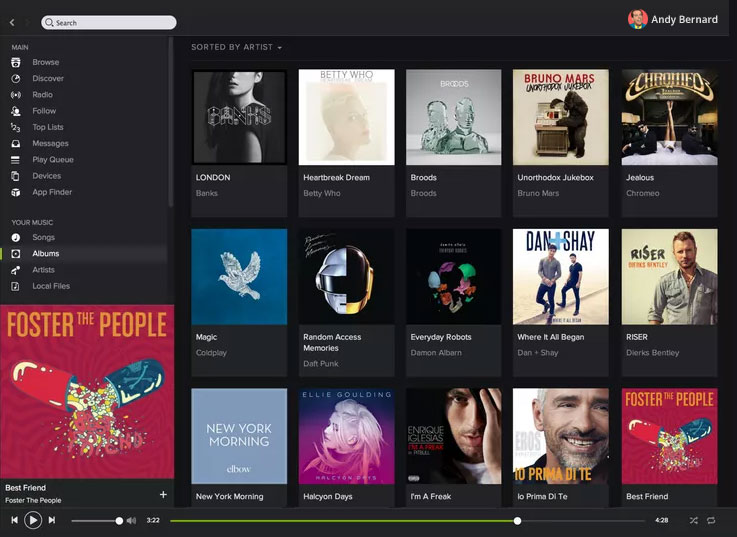Click now-playing Best Friend track title
737x537 pixels.
(25, 488)
